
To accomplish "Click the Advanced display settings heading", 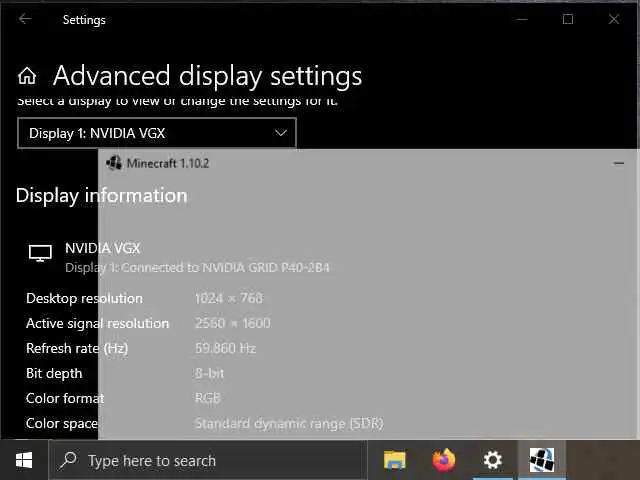I will [207, 76].
